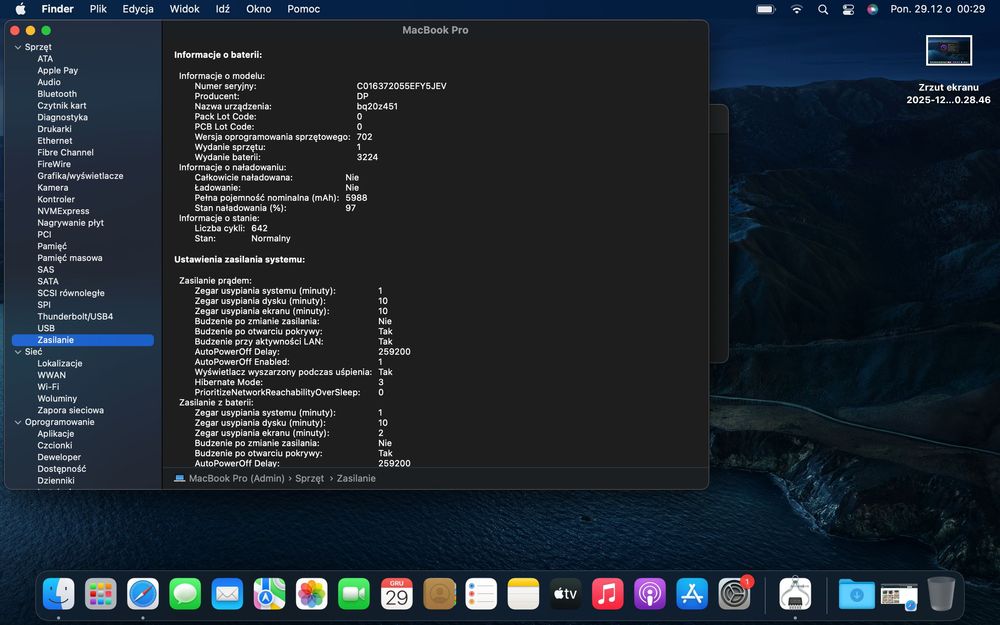The height and width of the screenshot is (625, 1000).
Task: Open Downloads folder in Dock
Action: 857,594
